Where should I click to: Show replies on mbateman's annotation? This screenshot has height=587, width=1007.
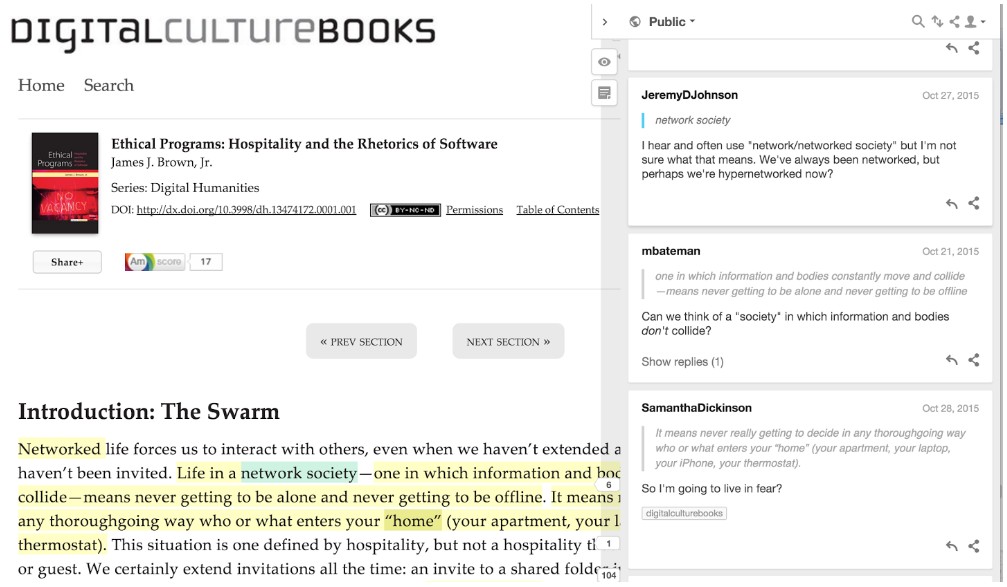682,361
